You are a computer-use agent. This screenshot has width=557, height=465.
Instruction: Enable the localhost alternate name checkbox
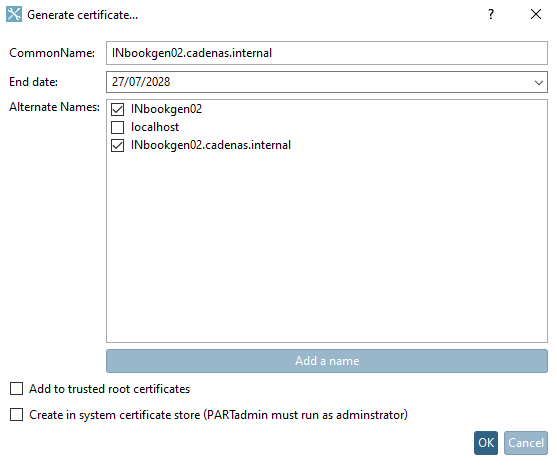click(x=117, y=127)
